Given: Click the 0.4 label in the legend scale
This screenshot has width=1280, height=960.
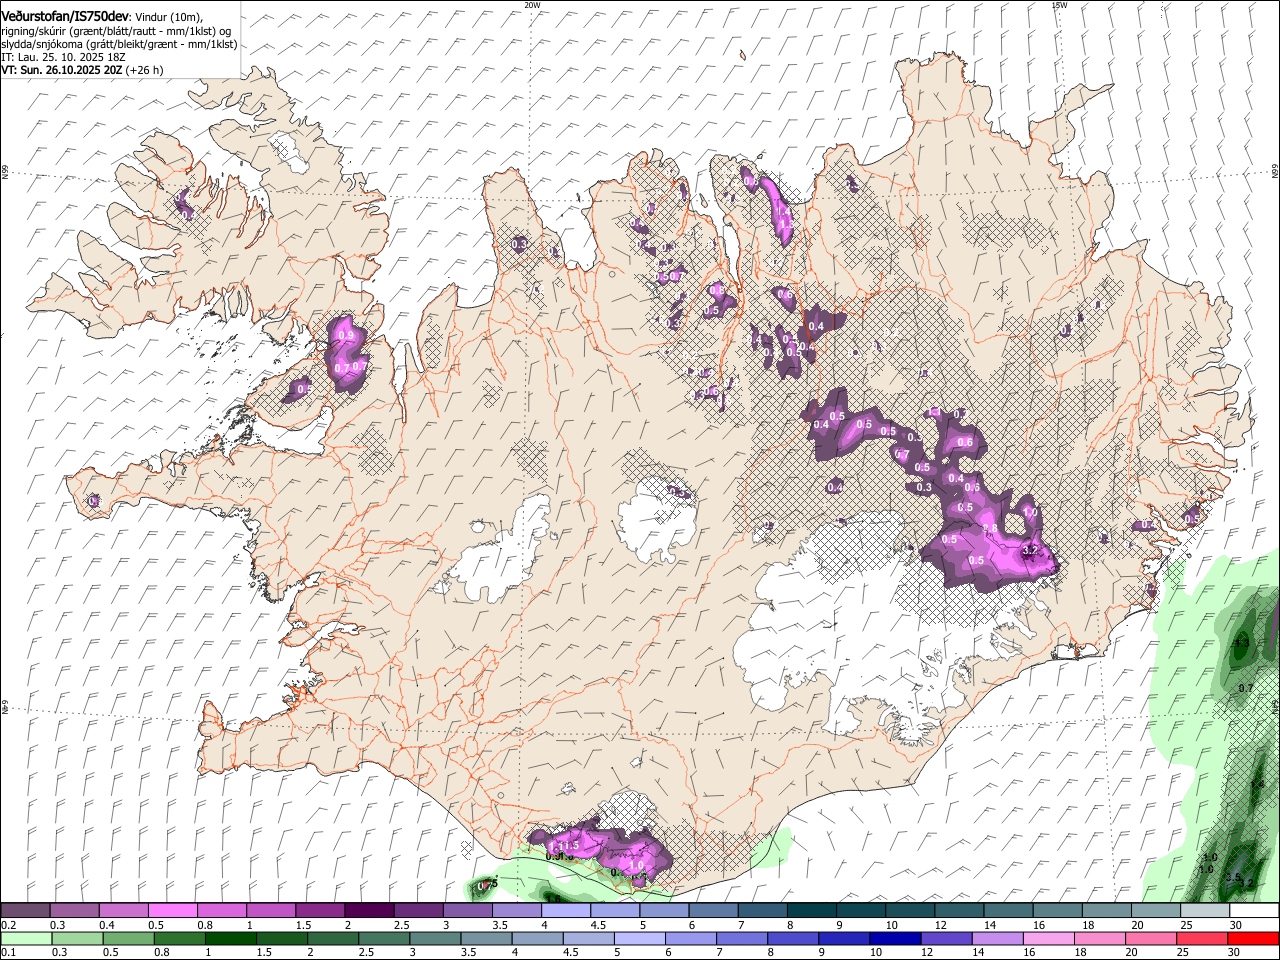Looking at the screenshot, I should (x=107, y=925).
